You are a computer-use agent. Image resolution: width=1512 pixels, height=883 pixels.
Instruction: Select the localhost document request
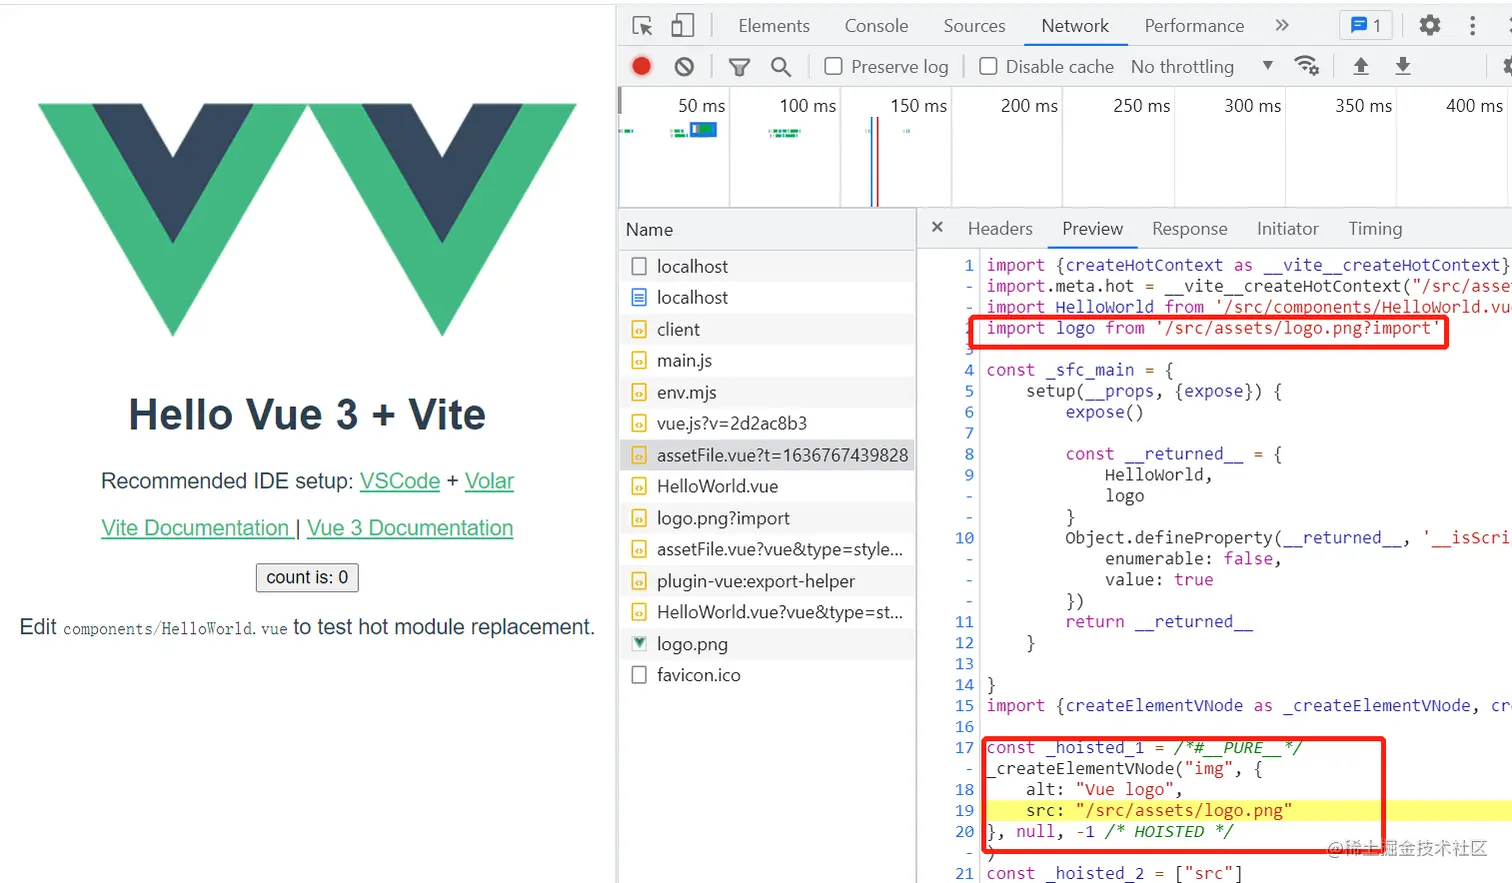coord(766,298)
